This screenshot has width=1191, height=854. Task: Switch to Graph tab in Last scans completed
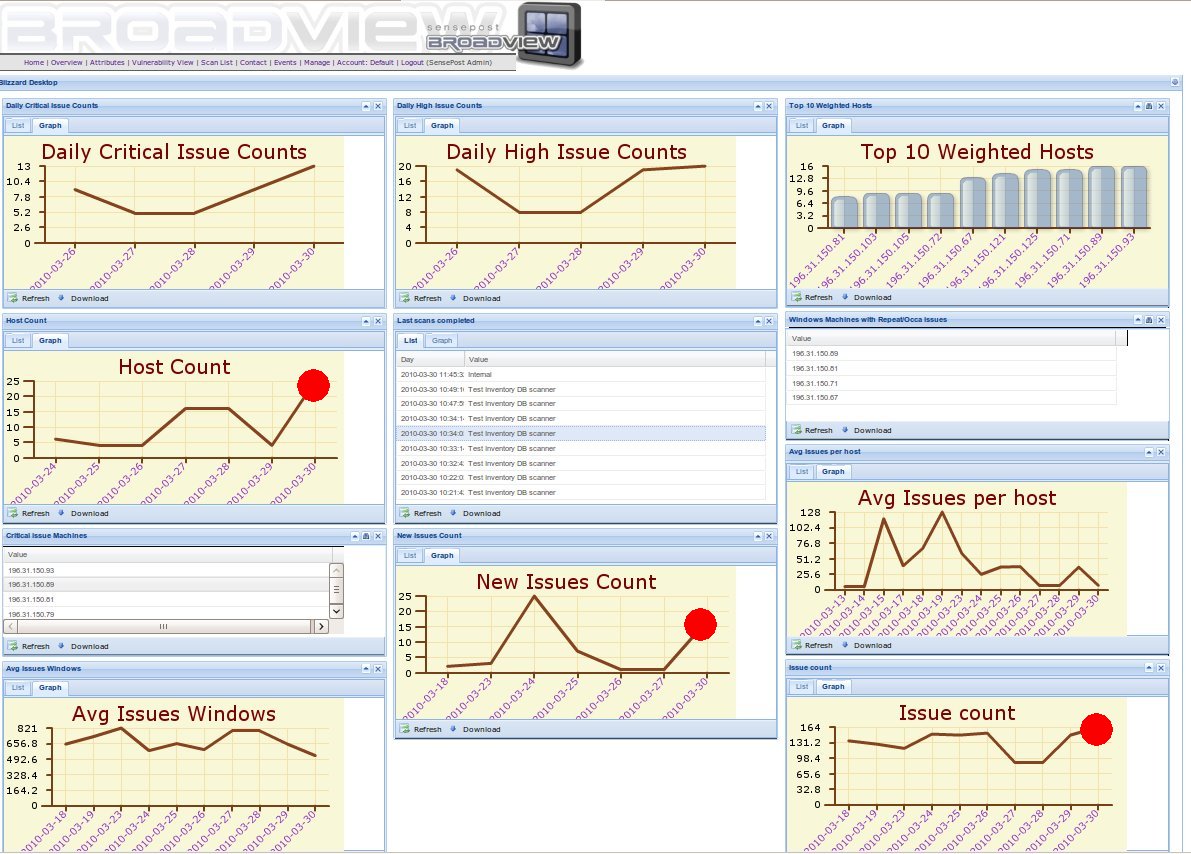442,341
